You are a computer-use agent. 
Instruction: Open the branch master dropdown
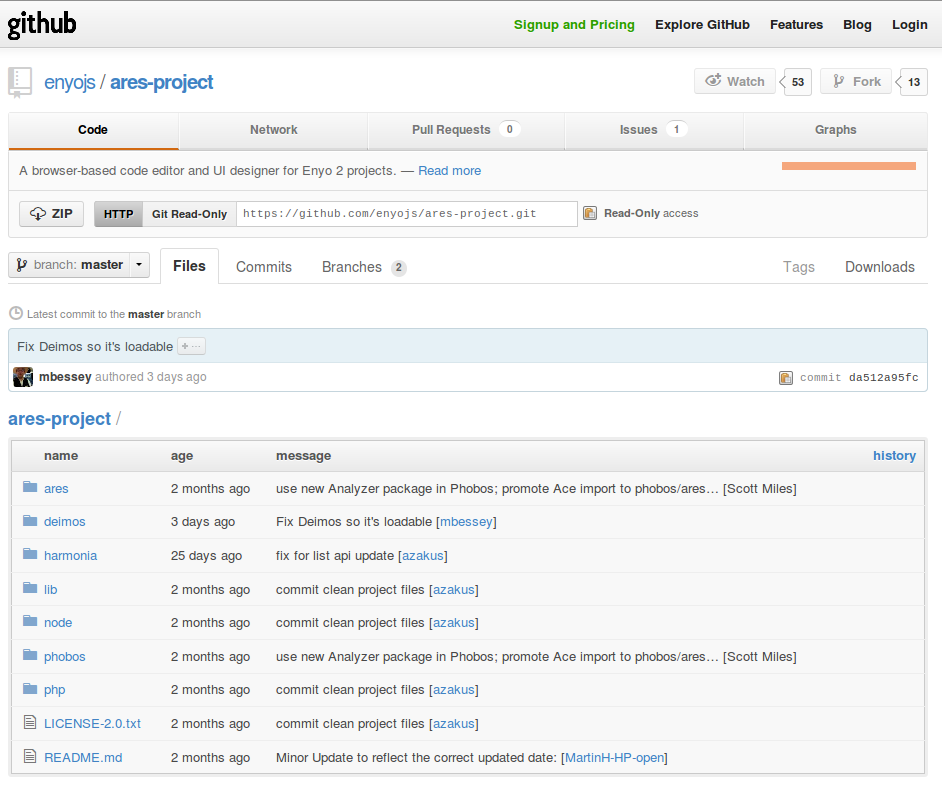[x=79, y=265]
